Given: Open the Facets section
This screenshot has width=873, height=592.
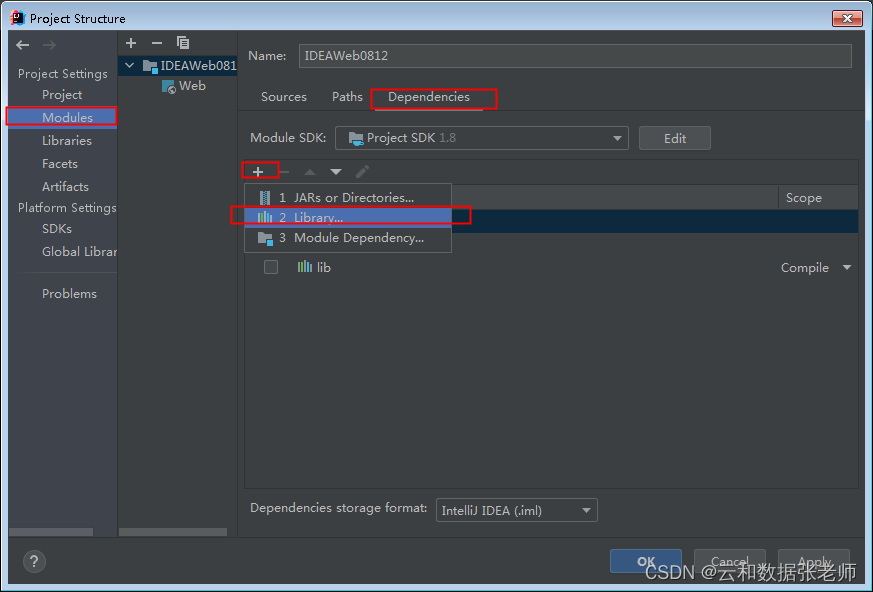Looking at the screenshot, I should tap(62, 164).
